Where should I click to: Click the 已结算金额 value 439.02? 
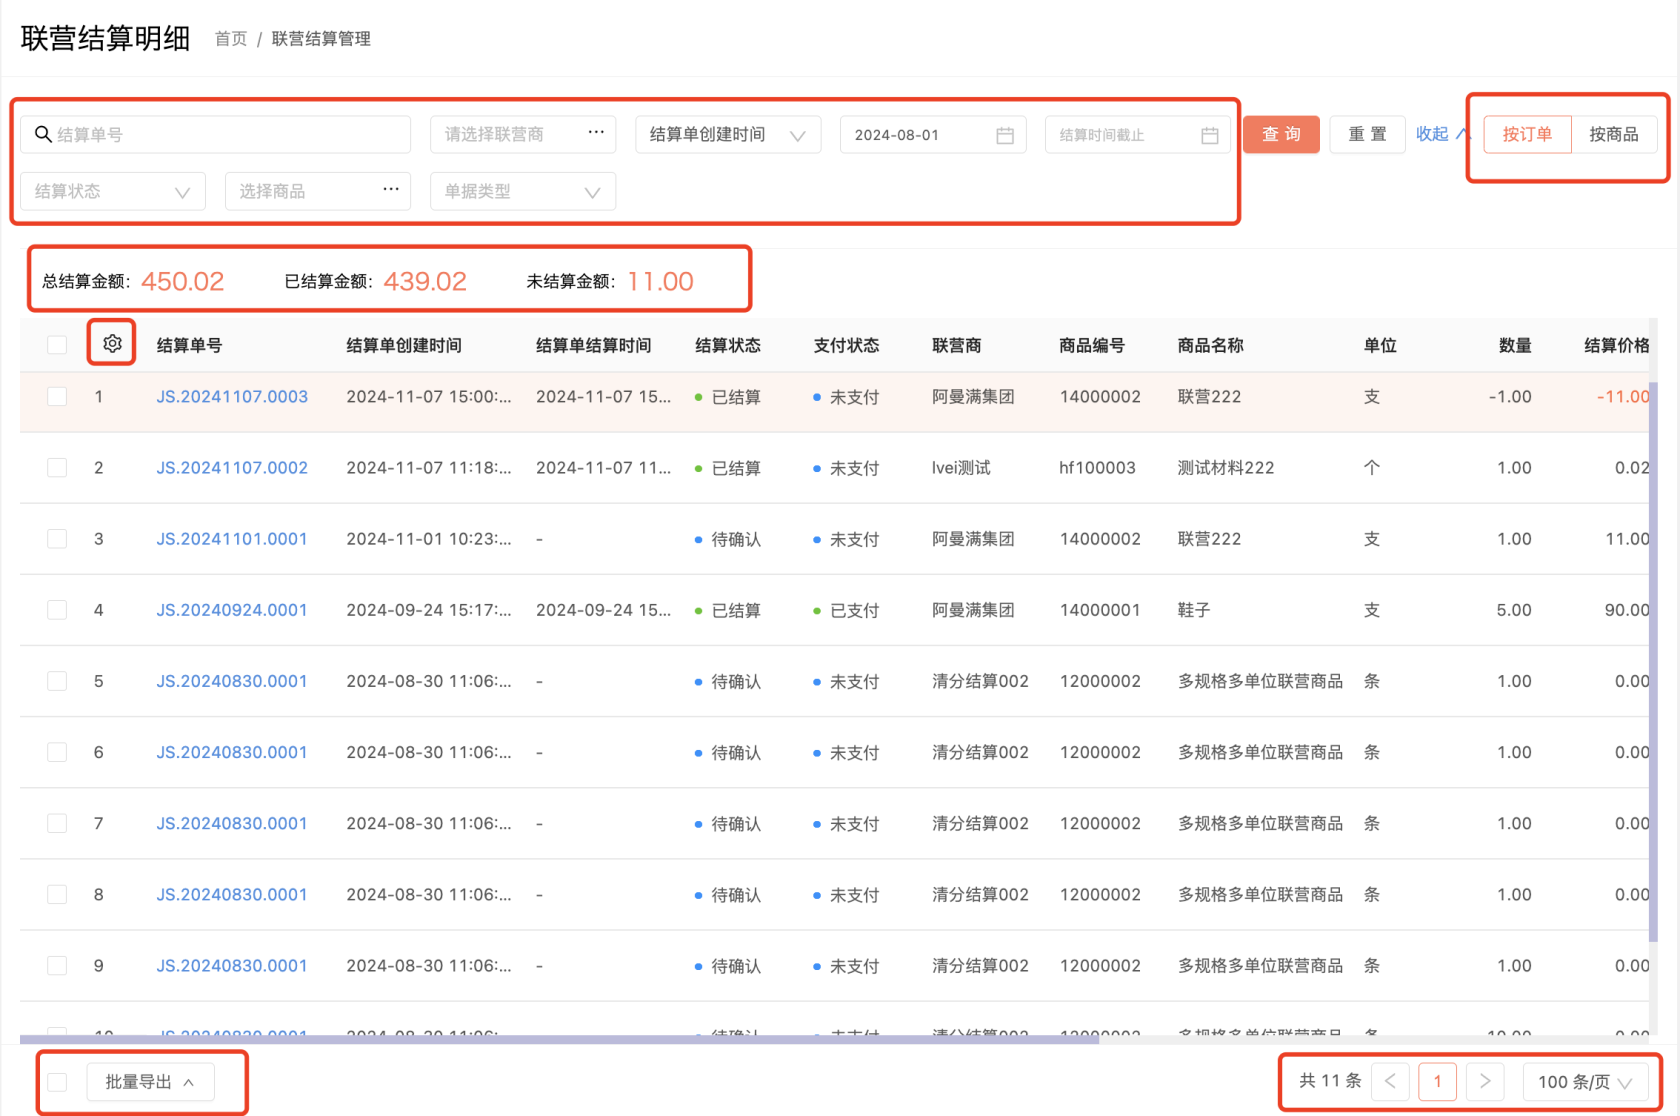point(425,281)
